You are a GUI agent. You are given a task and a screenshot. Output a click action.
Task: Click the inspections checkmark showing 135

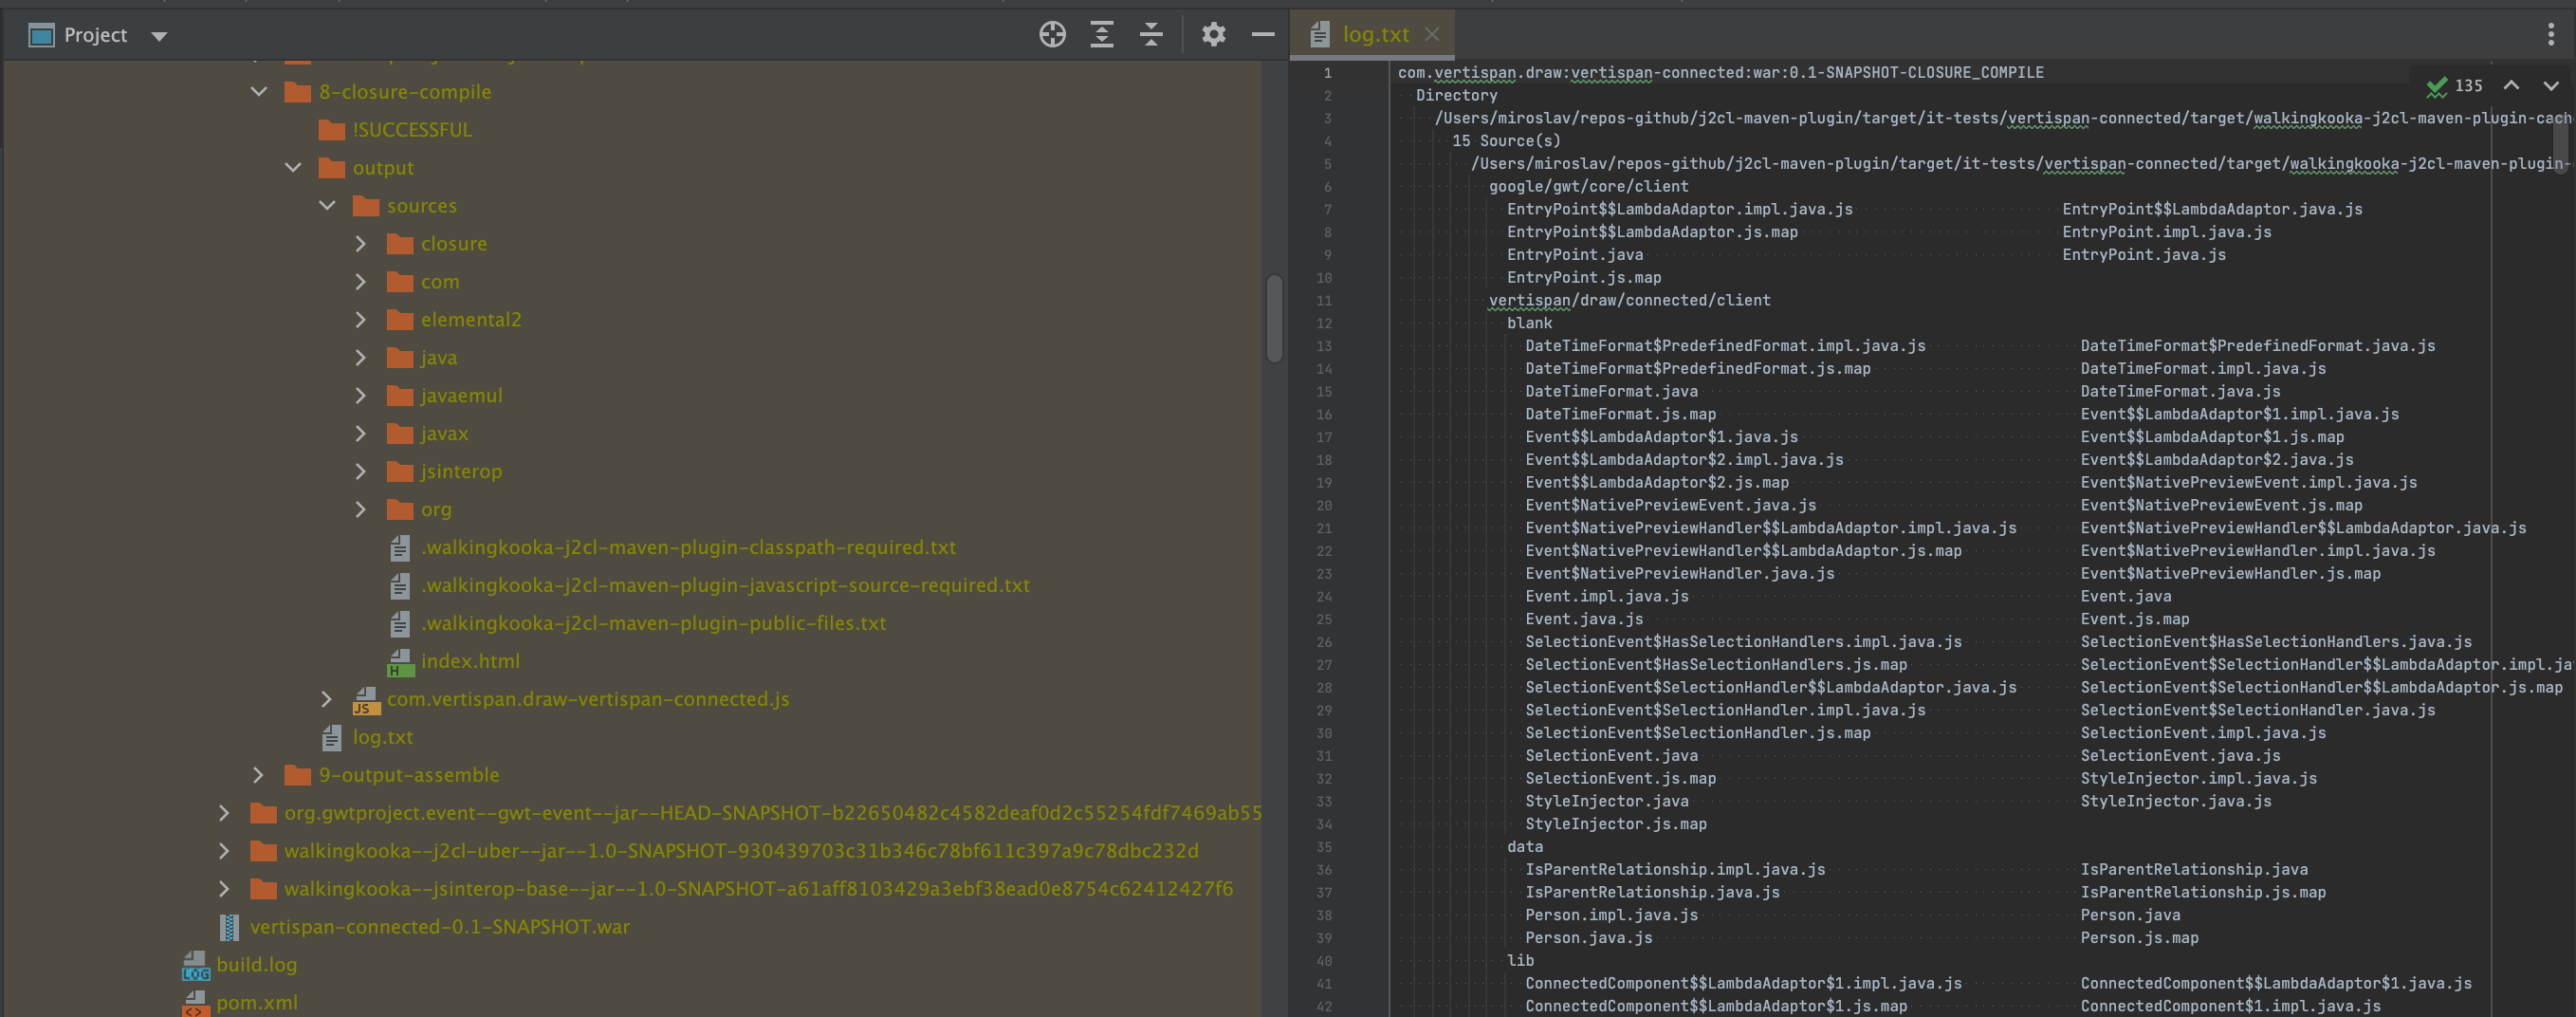pyautogui.click(x=2455, y=86)
